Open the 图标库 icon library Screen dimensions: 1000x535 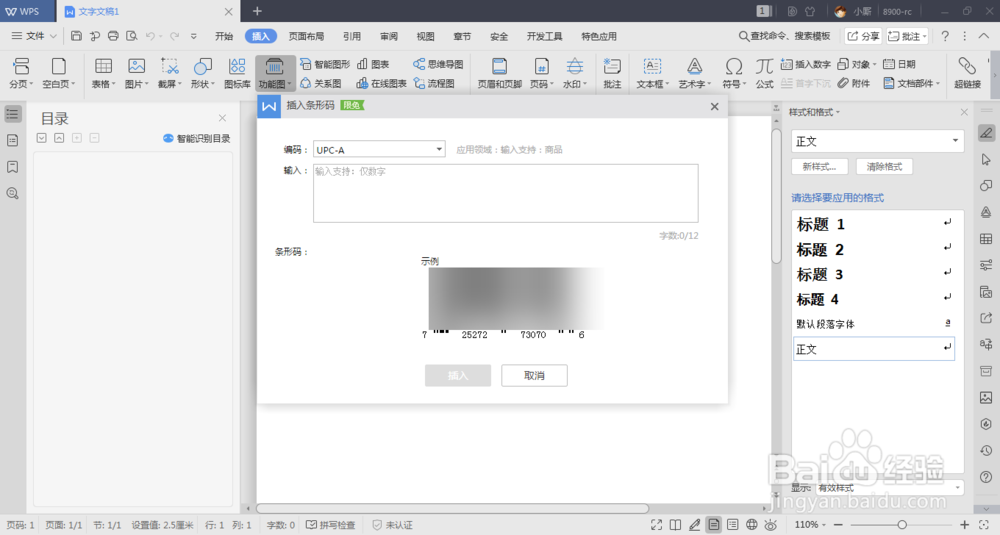[237, 73]
